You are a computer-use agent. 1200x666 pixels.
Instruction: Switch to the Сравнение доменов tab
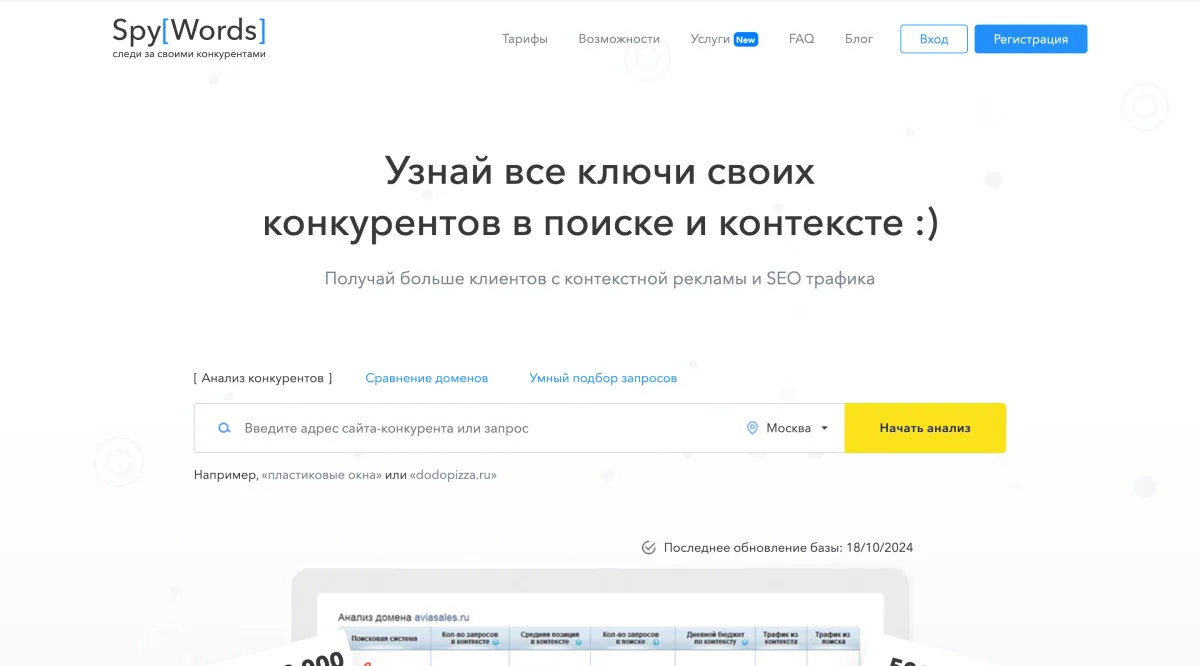pos(427,378)
